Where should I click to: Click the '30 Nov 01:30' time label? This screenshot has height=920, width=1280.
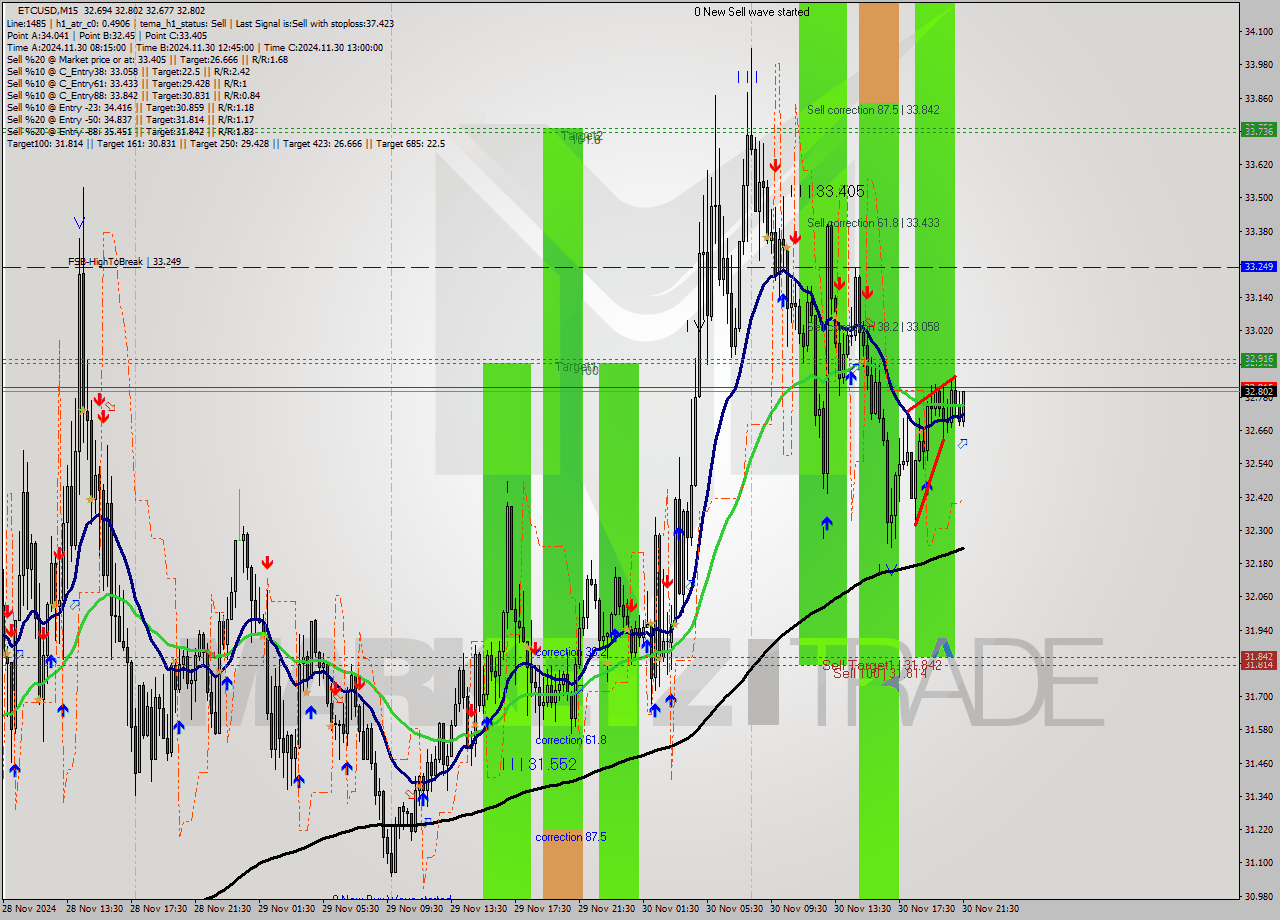670,909
